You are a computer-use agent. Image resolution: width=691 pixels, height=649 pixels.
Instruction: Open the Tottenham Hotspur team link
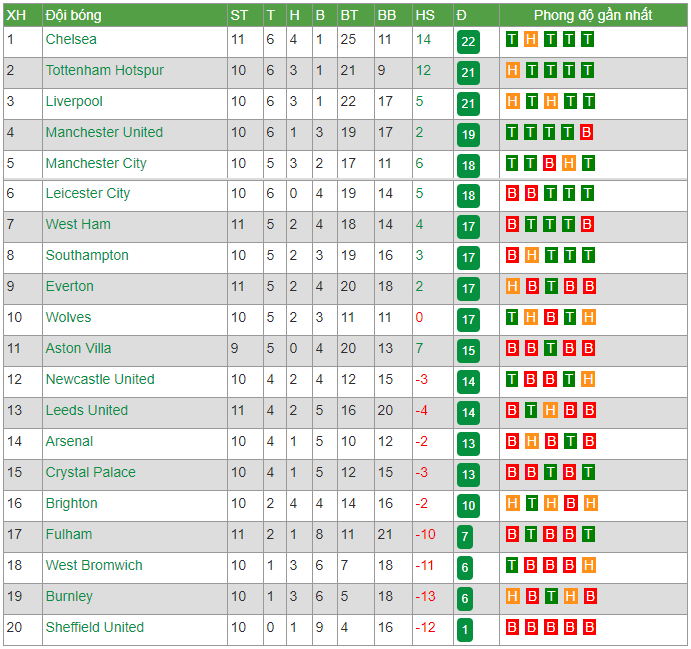pos(104,70)
